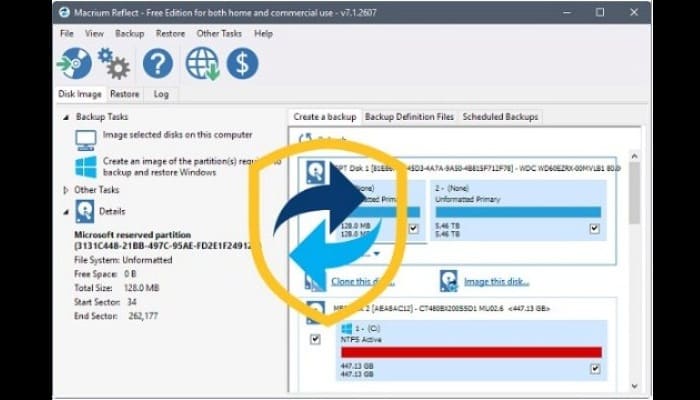Click the End Sector 262,177 value
Viewport: 700px width, 400px height.
(142, 316)
